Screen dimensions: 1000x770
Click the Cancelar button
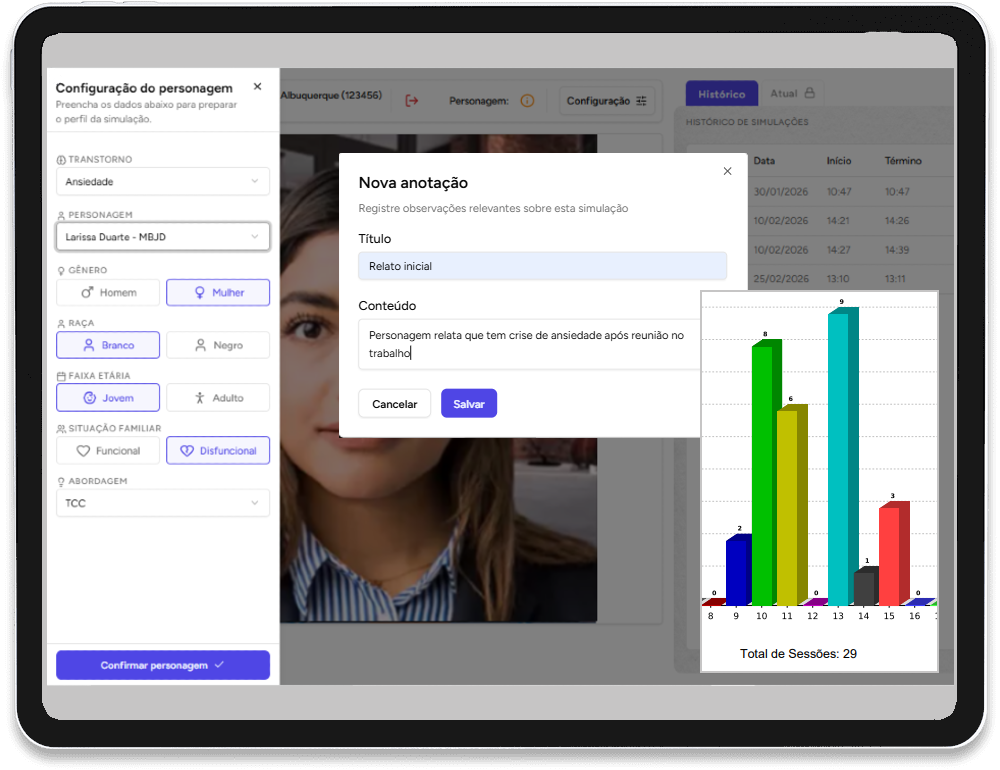(x=395, y=404)
